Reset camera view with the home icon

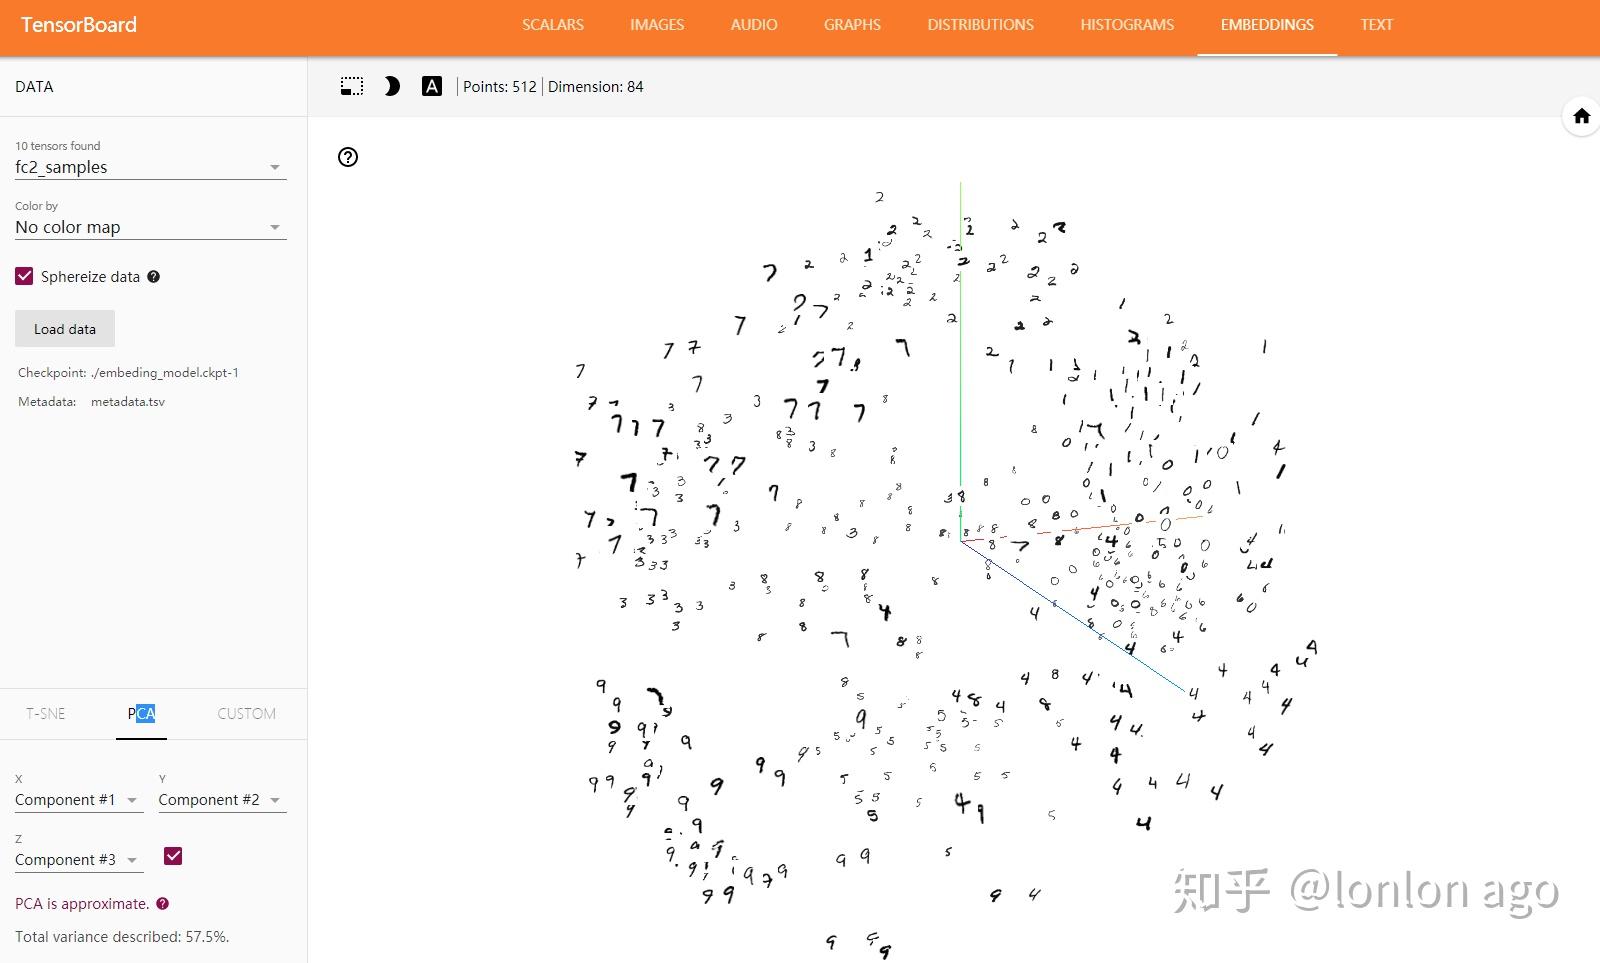tap(1581, 116)
